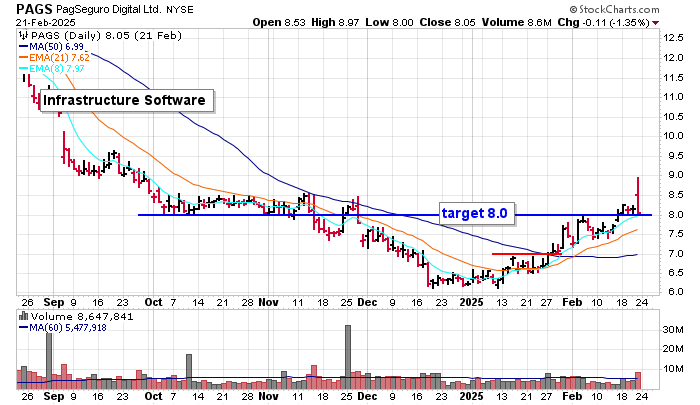Select the MA(50) dark blue legend line swatch
Viewport: 700px width, 405px height.
tap(23, 46)
